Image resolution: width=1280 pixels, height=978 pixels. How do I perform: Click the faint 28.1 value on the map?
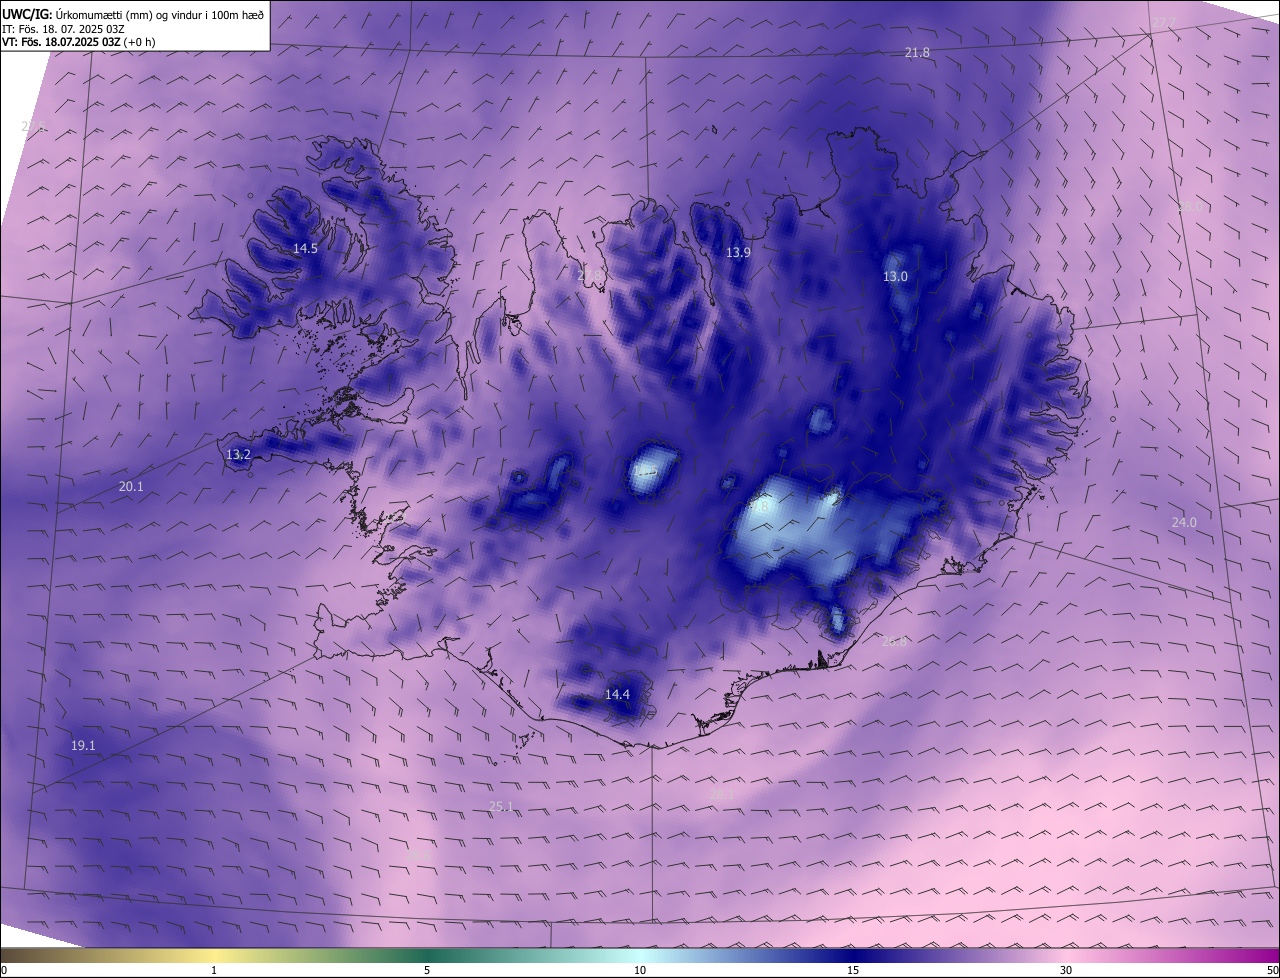722,795
